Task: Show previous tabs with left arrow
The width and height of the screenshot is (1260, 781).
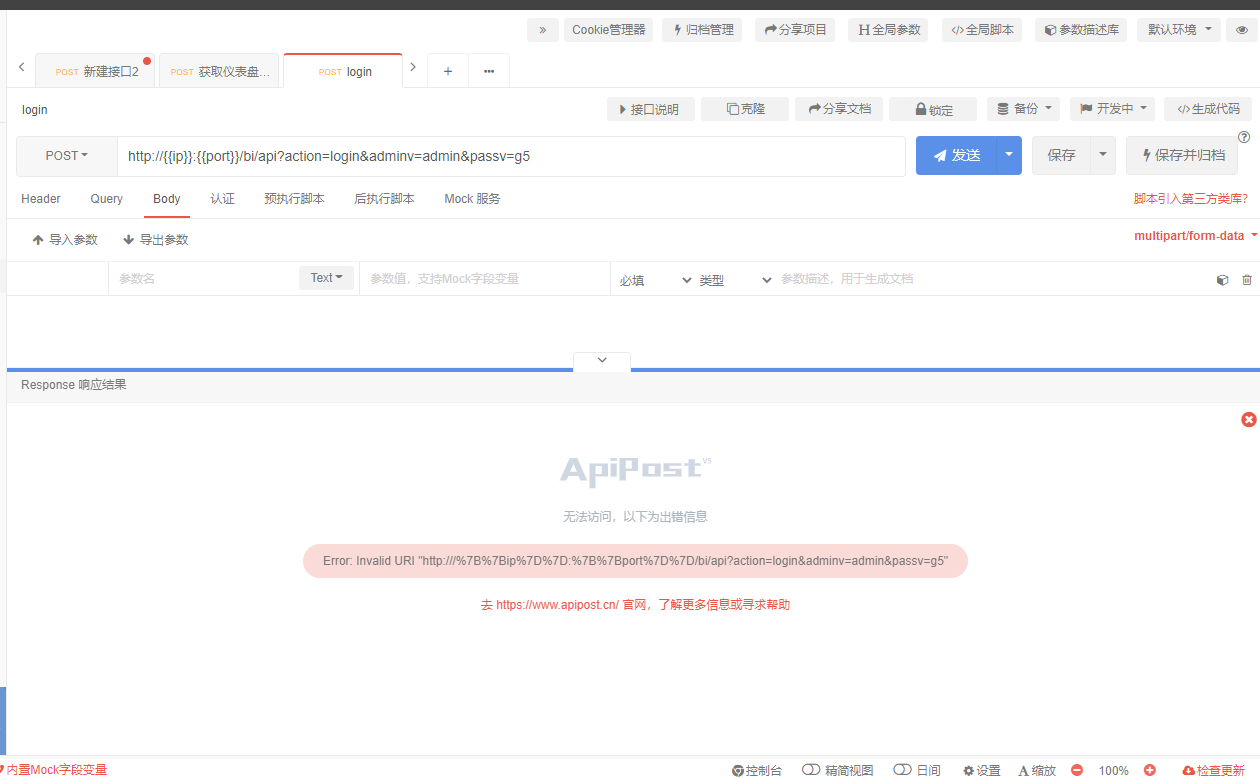Action: pos(21,67)
